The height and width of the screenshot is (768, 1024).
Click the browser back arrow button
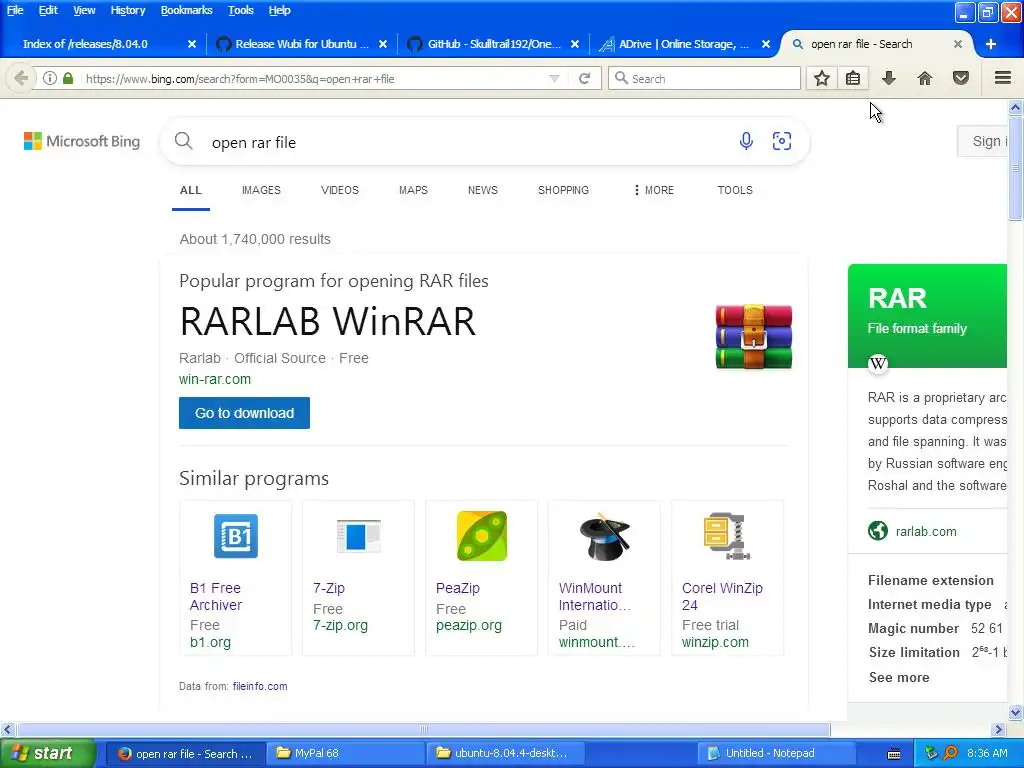coord(21,78)
